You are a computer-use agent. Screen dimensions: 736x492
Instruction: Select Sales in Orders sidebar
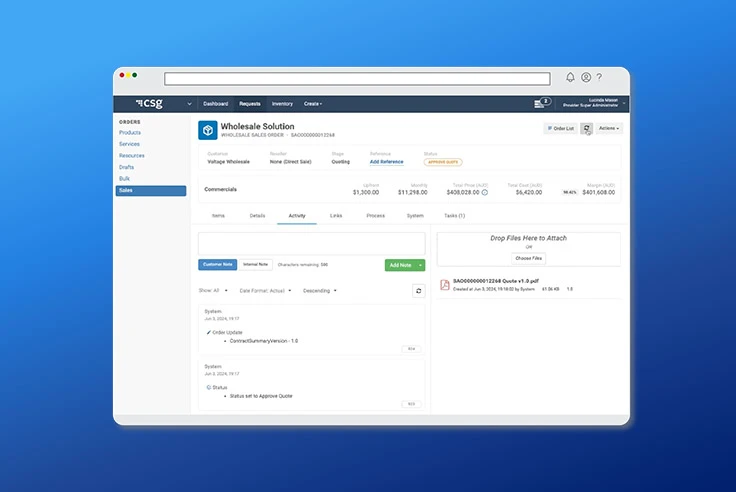click(151, 191)
